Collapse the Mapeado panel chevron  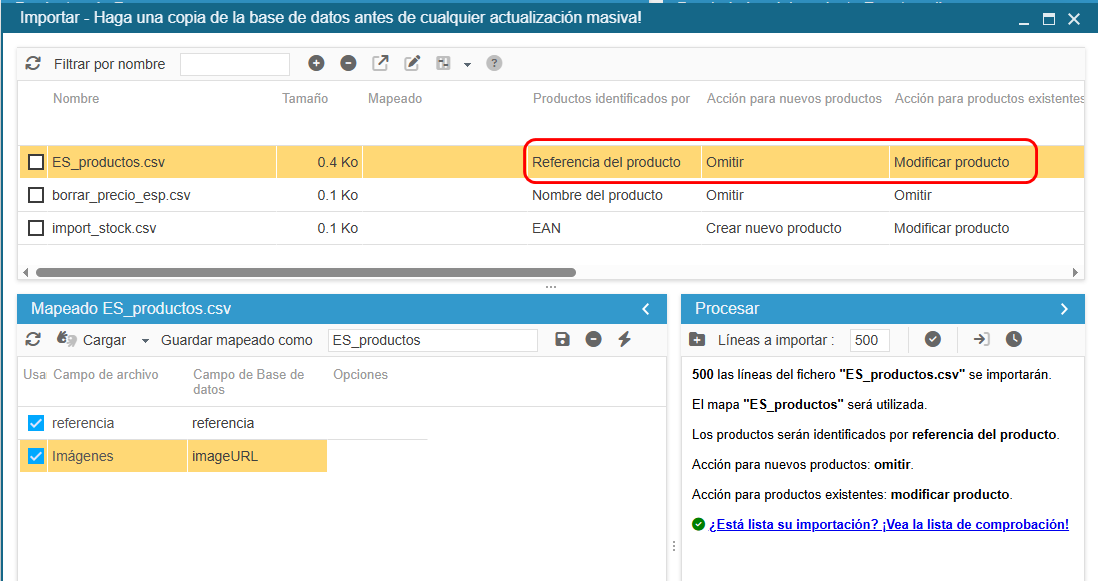[x=646, y=309]
